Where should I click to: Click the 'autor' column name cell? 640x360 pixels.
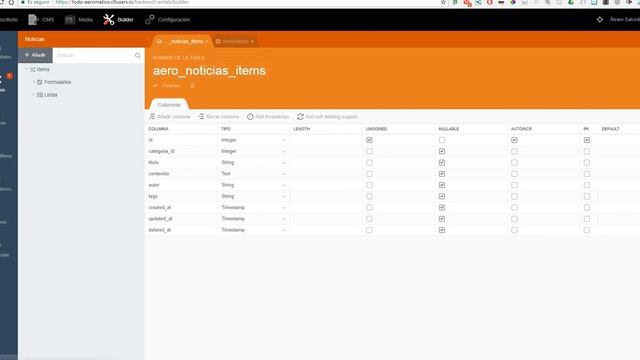click(181, 185)
